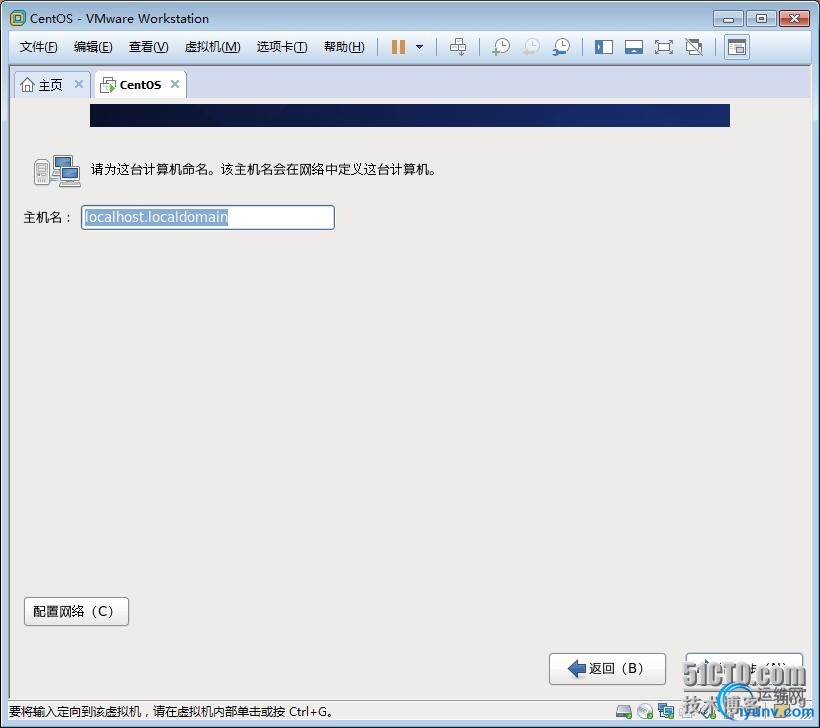820x728 pixels.
Task: Enter full screen mode
Action: (664, 47)
